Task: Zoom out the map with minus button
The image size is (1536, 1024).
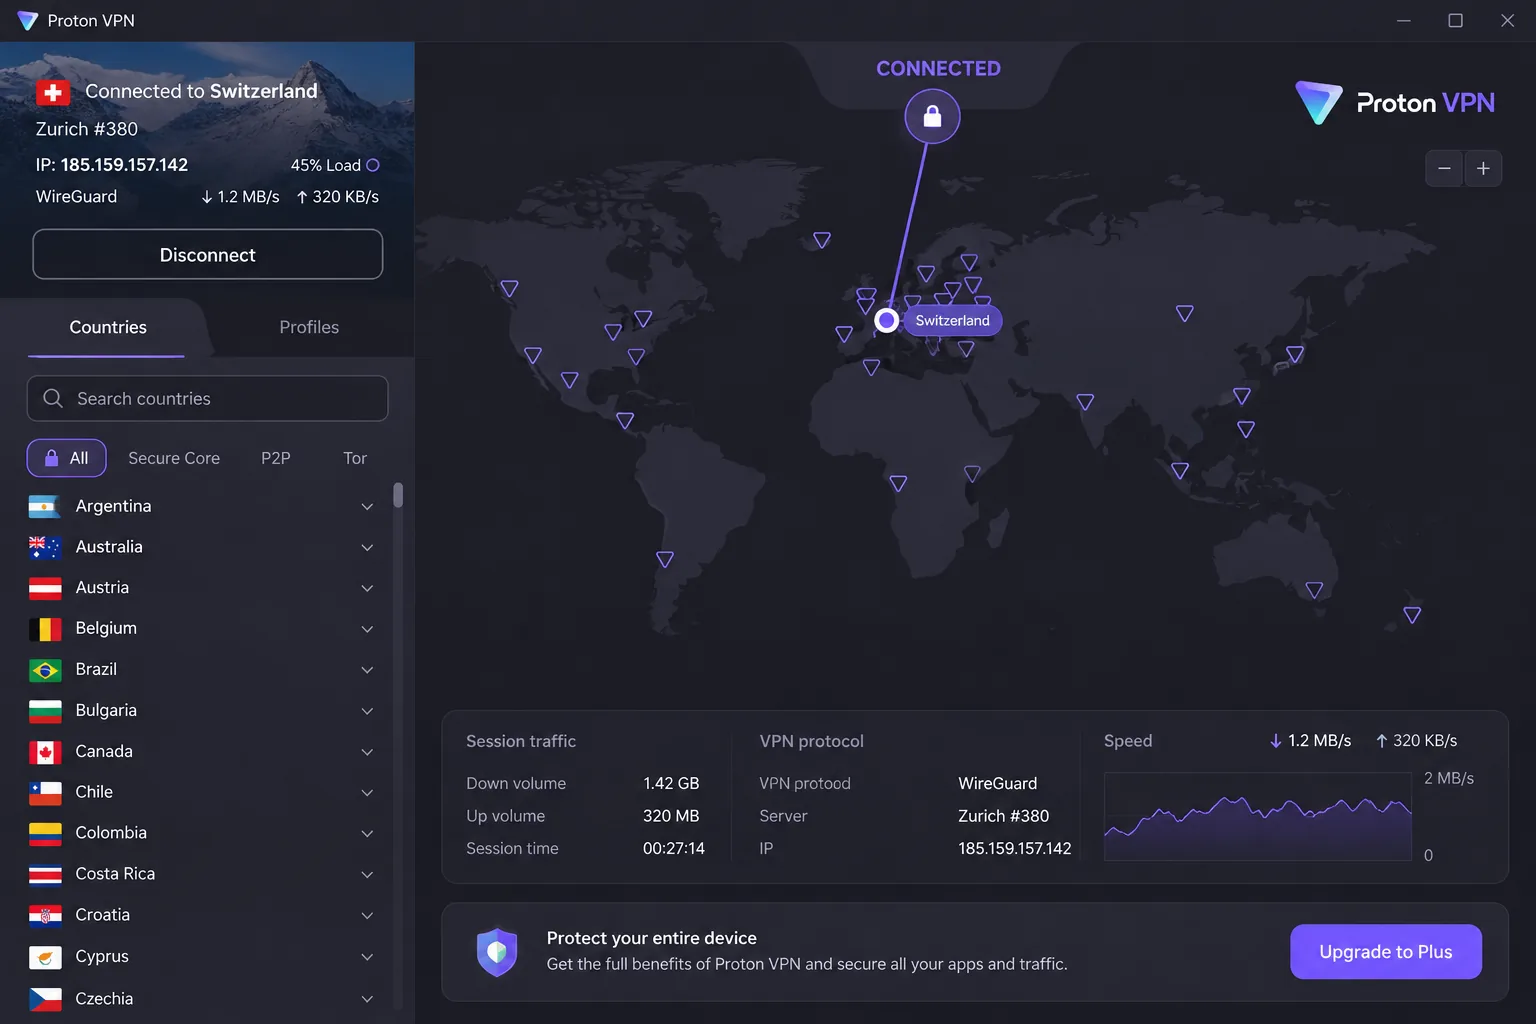Action: click(1444, 169)
